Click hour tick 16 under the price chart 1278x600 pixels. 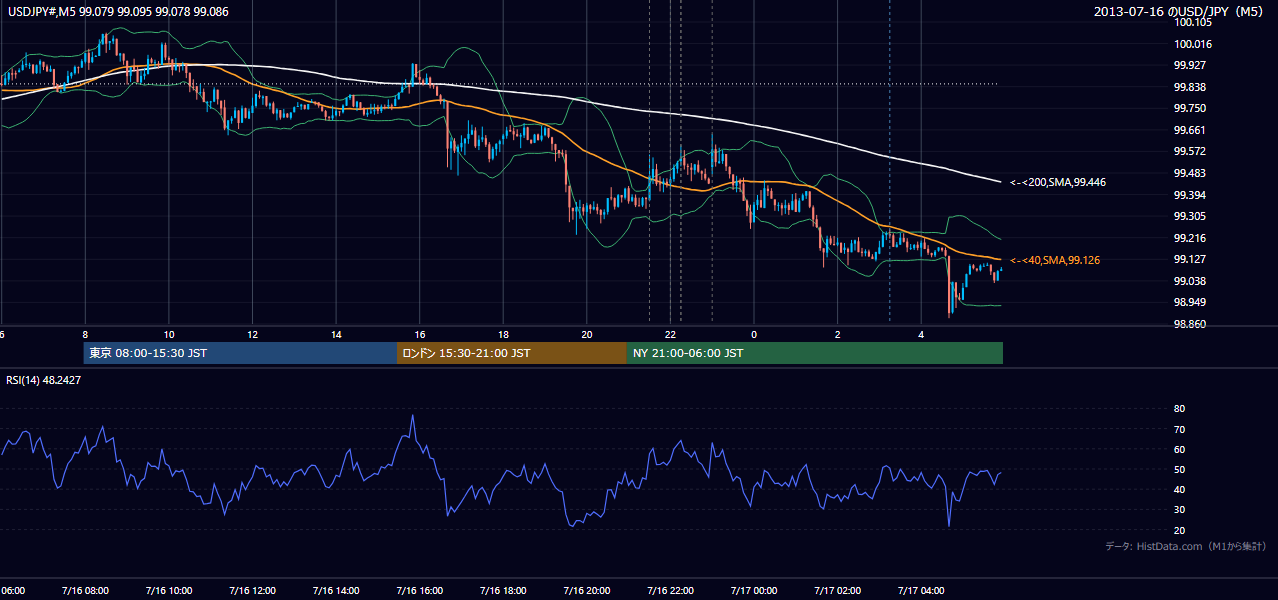[420, 335]
